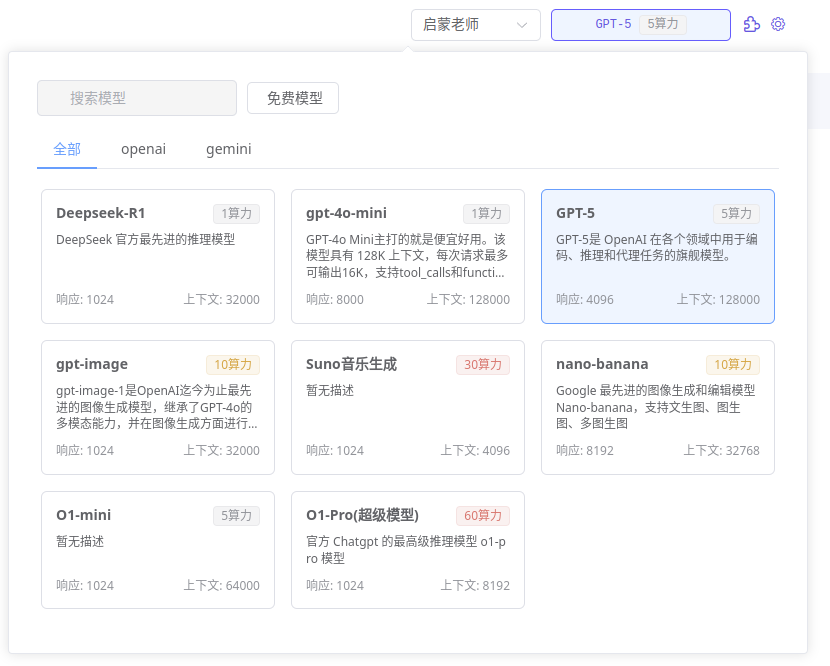Viewport: 830px width, 666px height.
Task: Open settings via the gear icon
Action: (778, 24)
